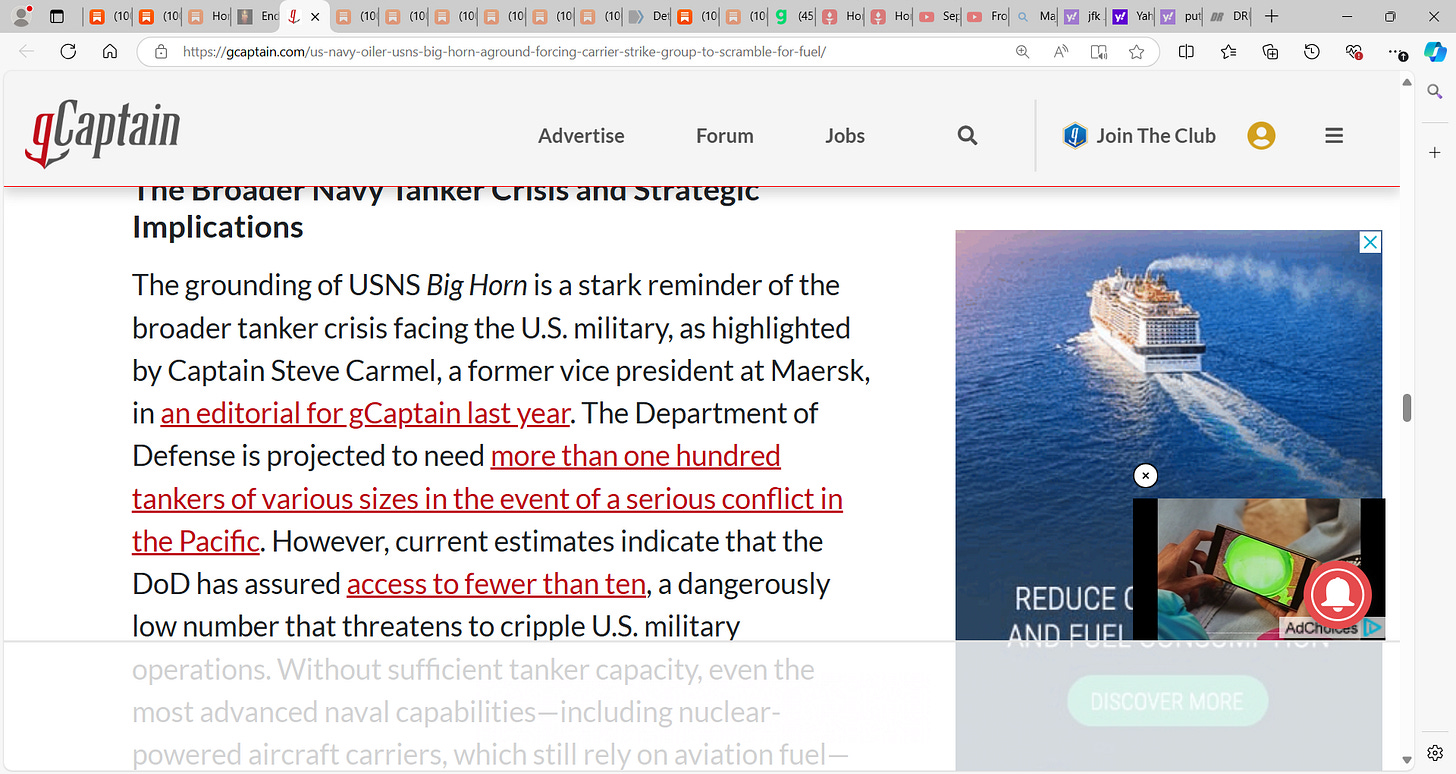This screenshot has width=1456, height=774.
Task: Switch to the Yahoo 'put' tab
Action: tap(1181, 16)
